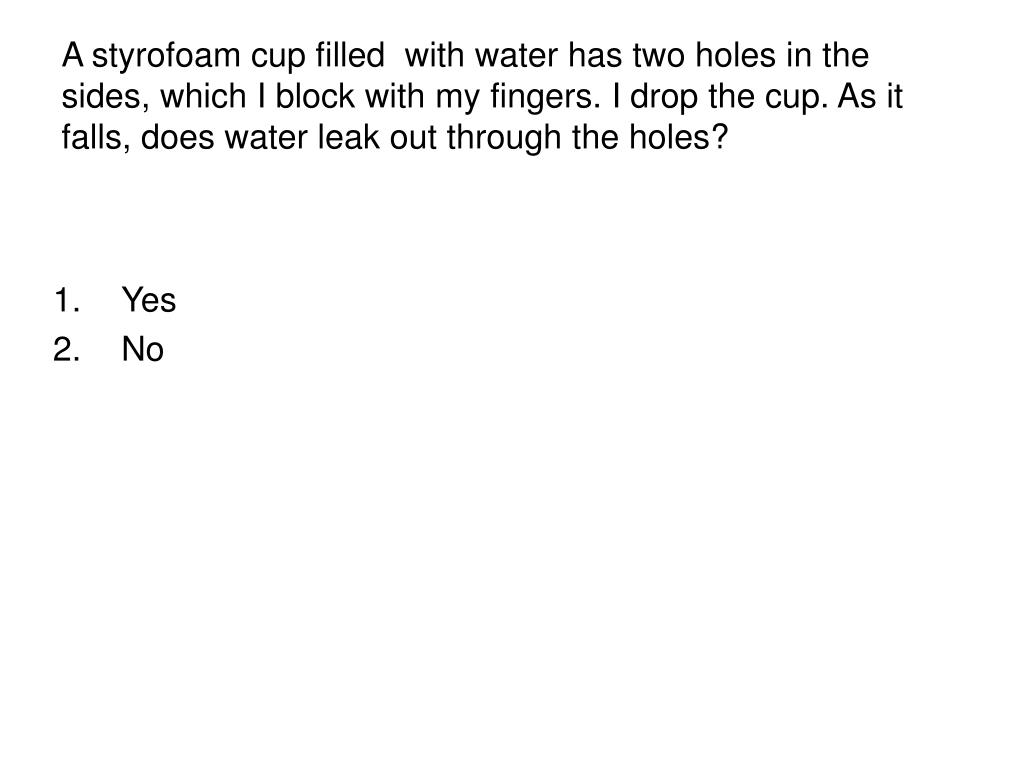This screenshot has width=1024, height=768.
Task: Click the word "holes?" ending the question
Action: point(678,137)
